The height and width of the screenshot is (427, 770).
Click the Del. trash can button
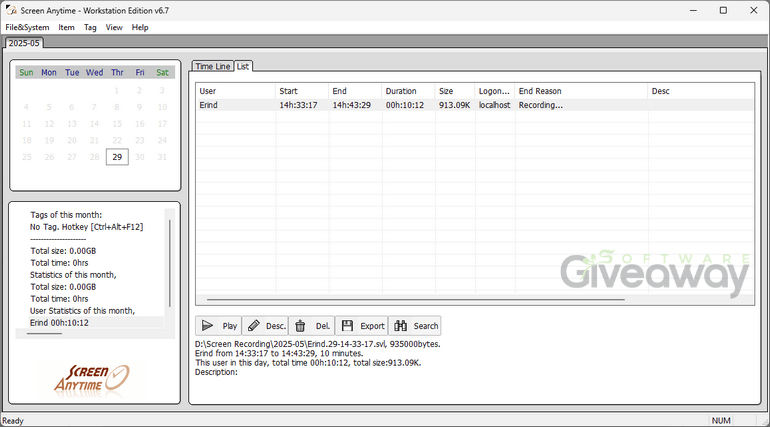click(x=312, y=326)
